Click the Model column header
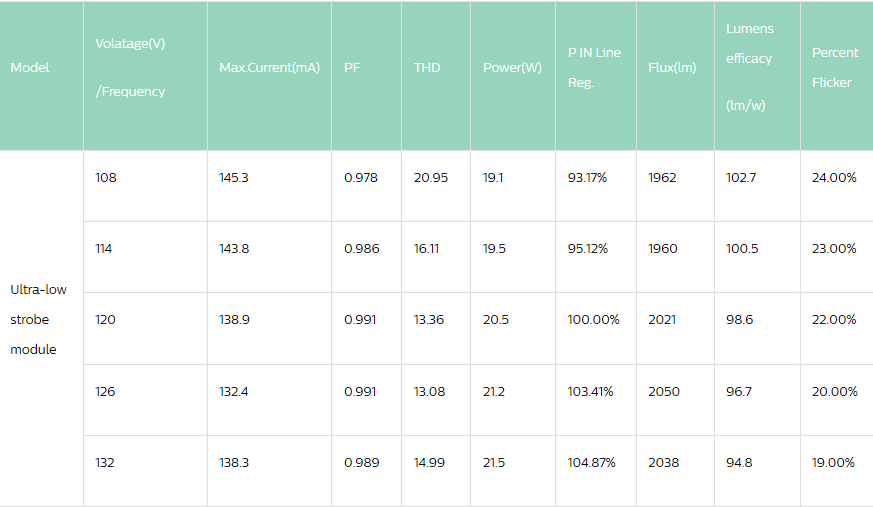 coord(30,68)
